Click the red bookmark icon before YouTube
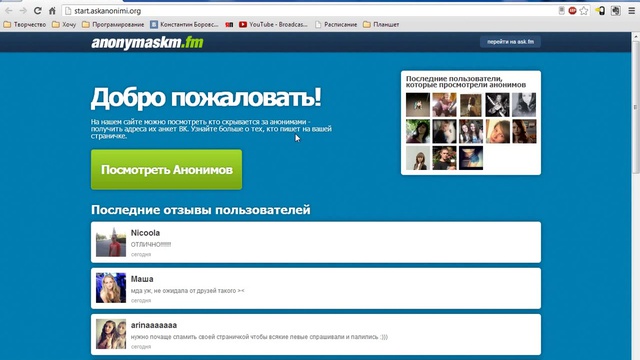This screenshot has height=360, width=640. coord(229,24)
